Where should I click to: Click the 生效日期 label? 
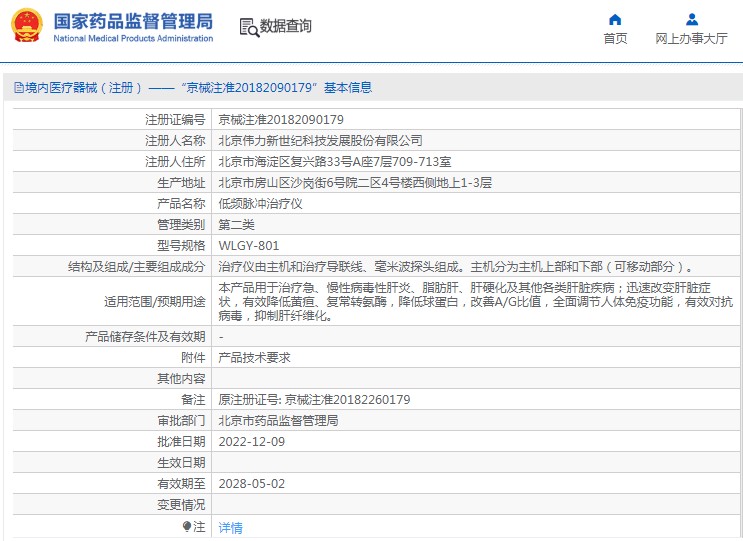181,462
